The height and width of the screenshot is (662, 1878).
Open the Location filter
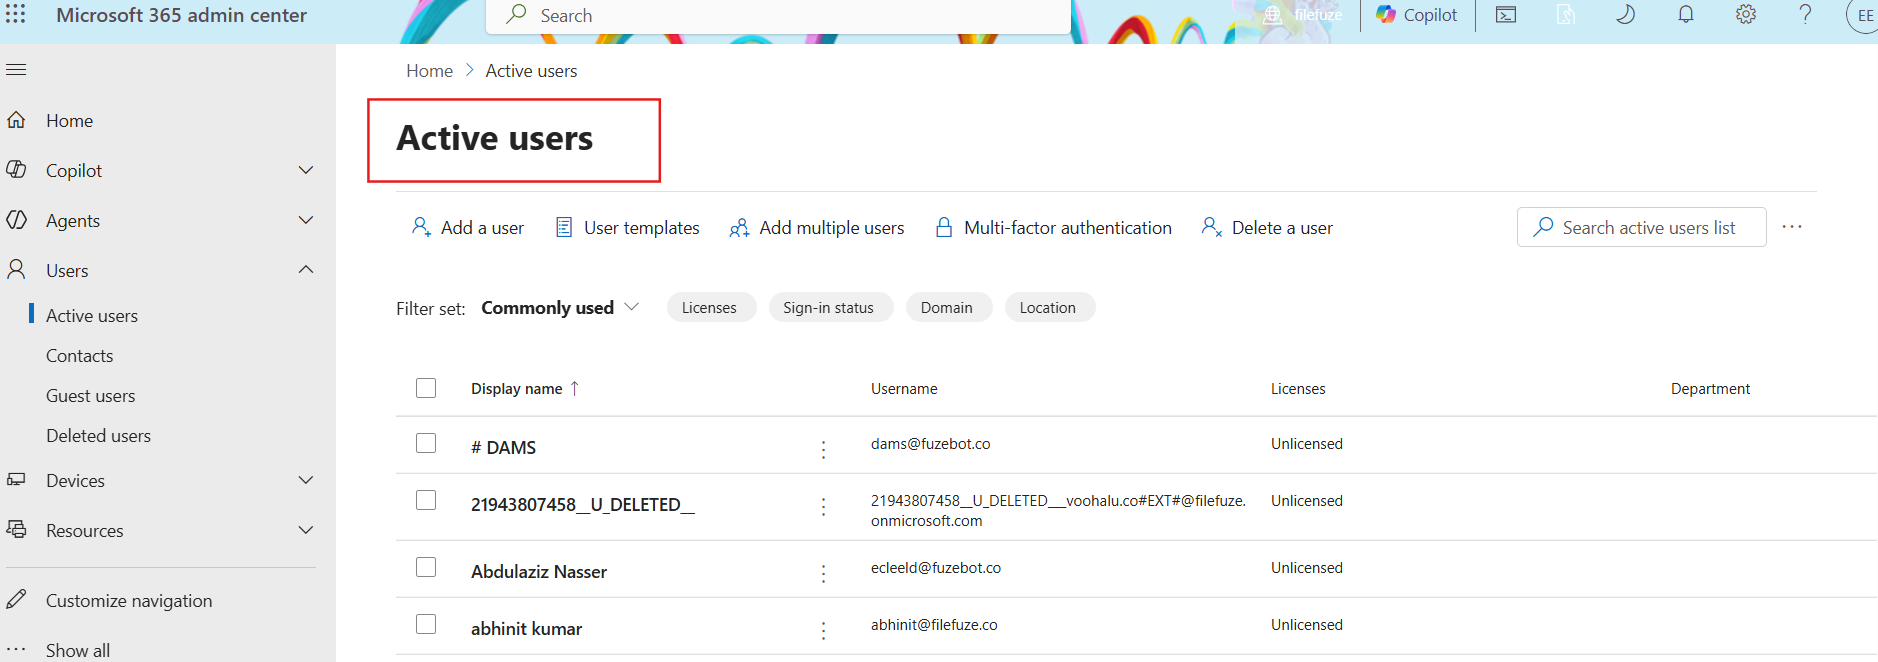coord(1048,308)
